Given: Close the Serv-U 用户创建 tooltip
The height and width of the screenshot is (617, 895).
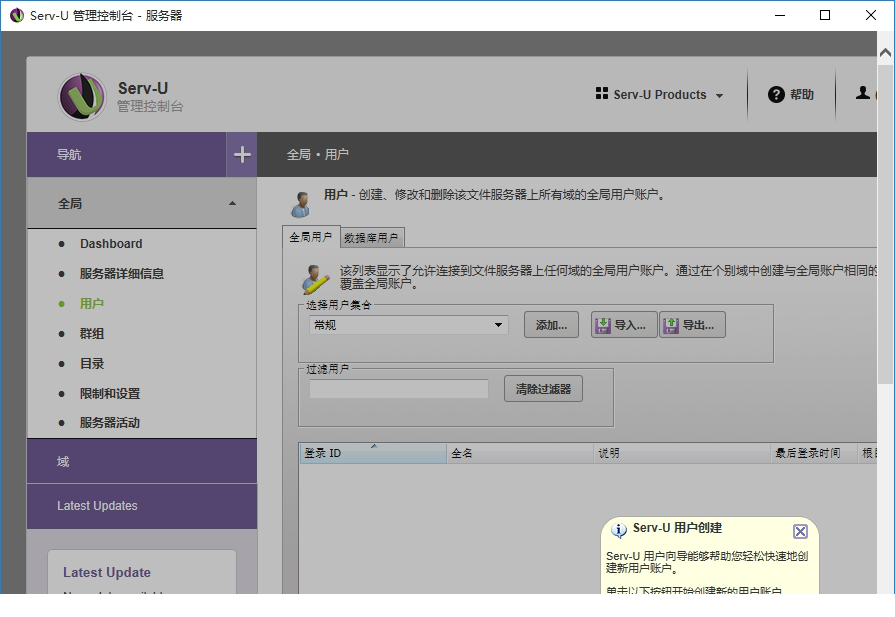Looking at the screenshot, I should pos(800,531).
